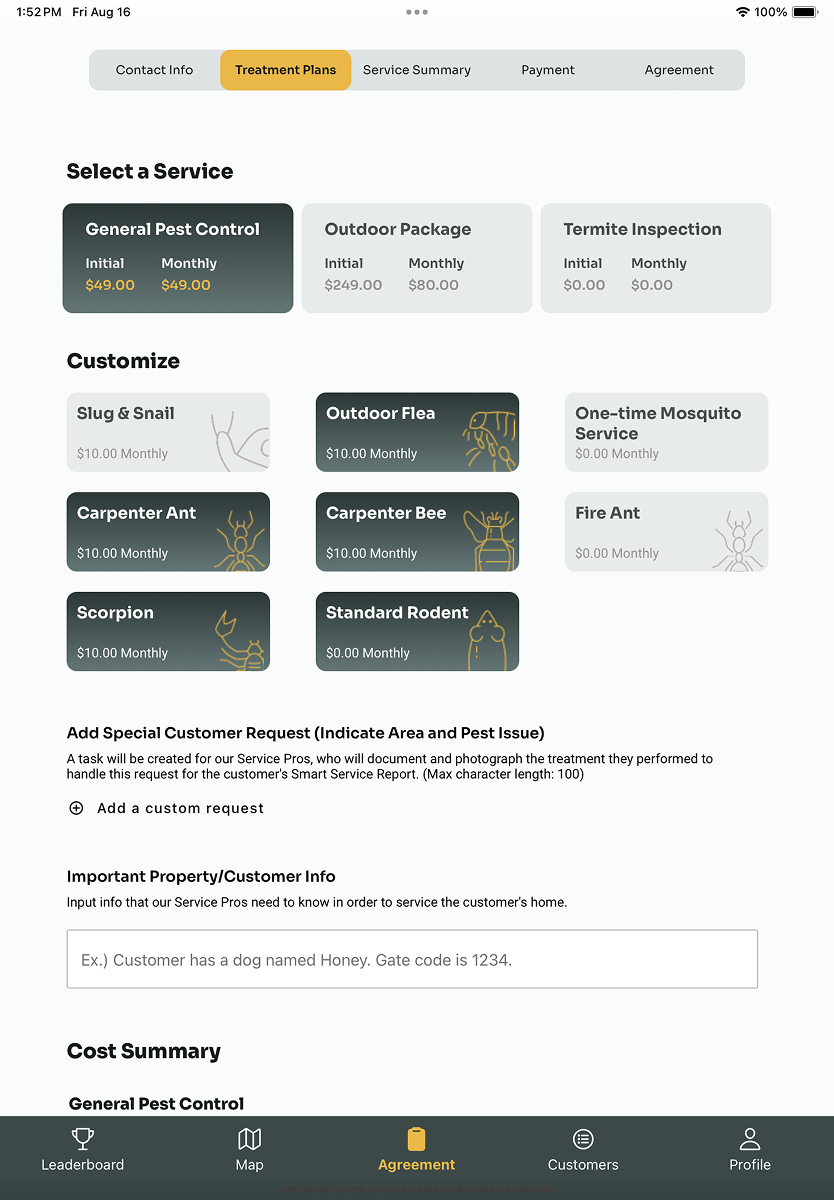Image resolution: width=834 pixels, height=1200 pixels.
Task: Click the plus icon next to custom request
Action: tap(76, 808)
